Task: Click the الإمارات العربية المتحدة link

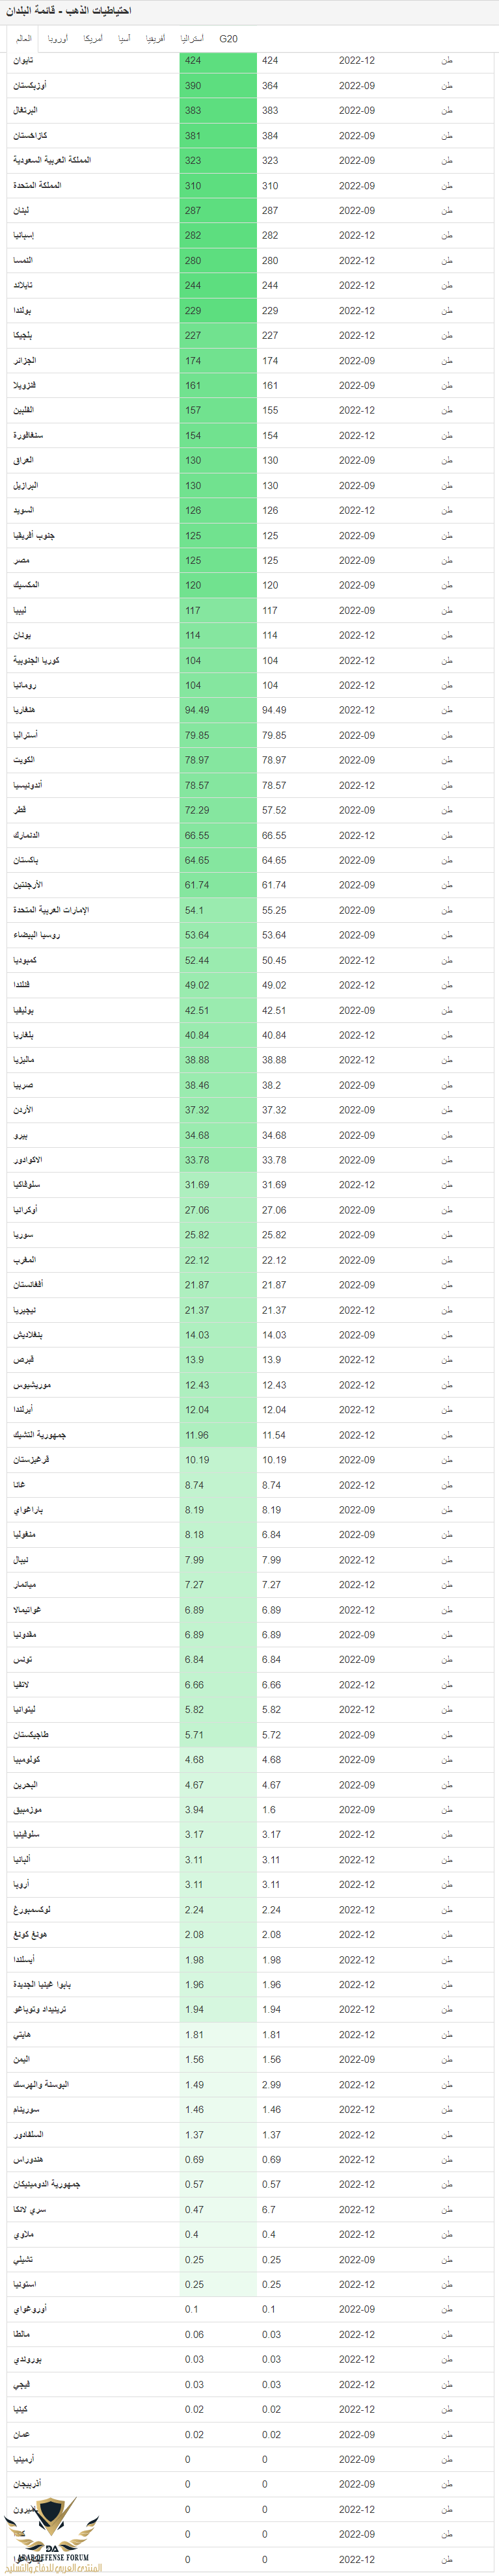Action: pos(51,910)
